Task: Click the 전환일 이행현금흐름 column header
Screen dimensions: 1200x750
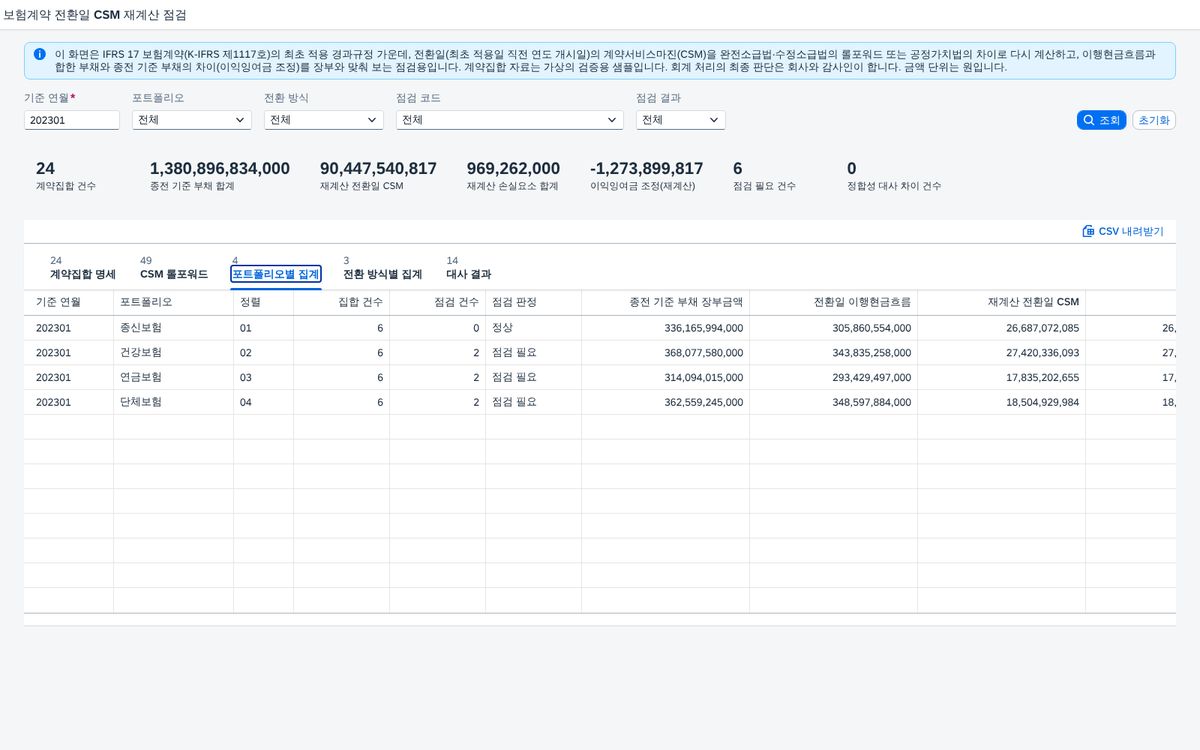Action: (x=834, y=302)
